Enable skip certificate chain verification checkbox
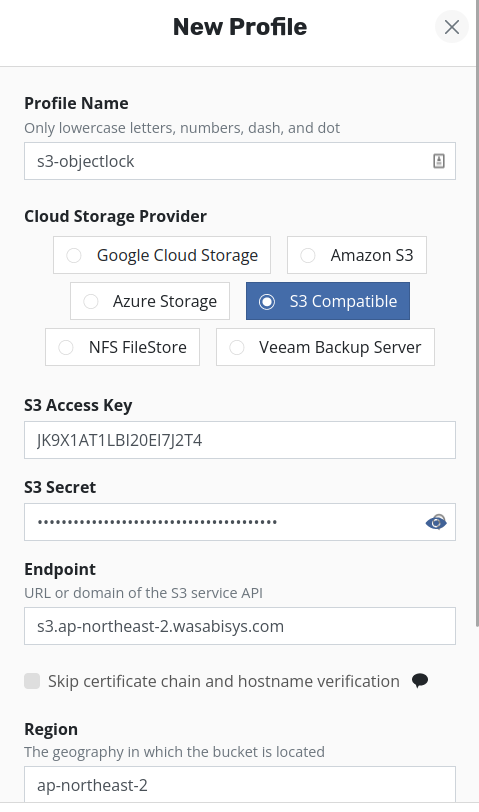Screen dimensions: 479x812 pyautogui.click(x=32, y=681)
